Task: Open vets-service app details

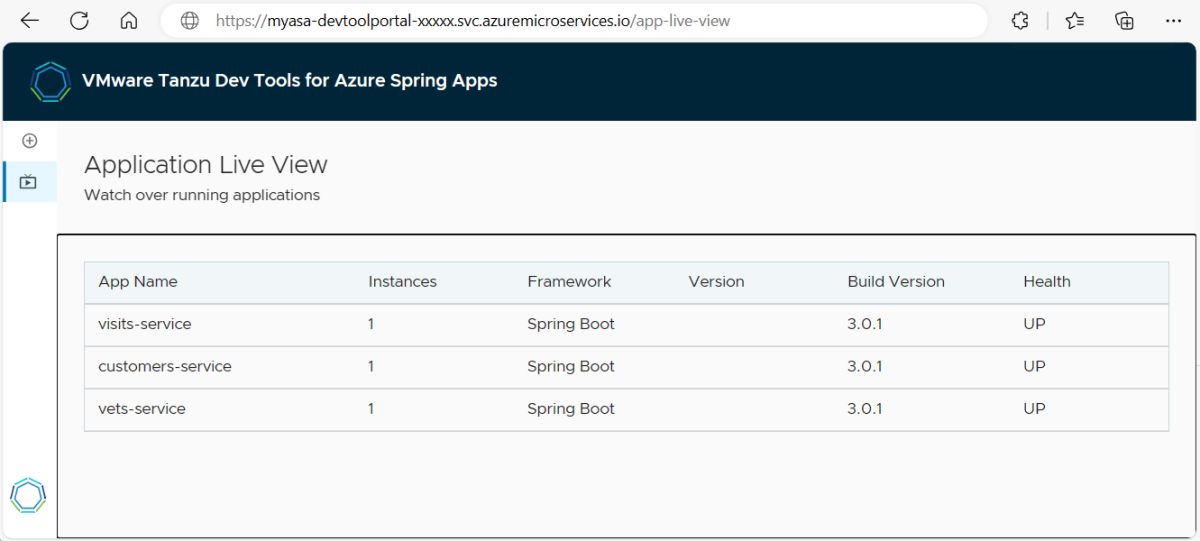Action: [141, 408]
